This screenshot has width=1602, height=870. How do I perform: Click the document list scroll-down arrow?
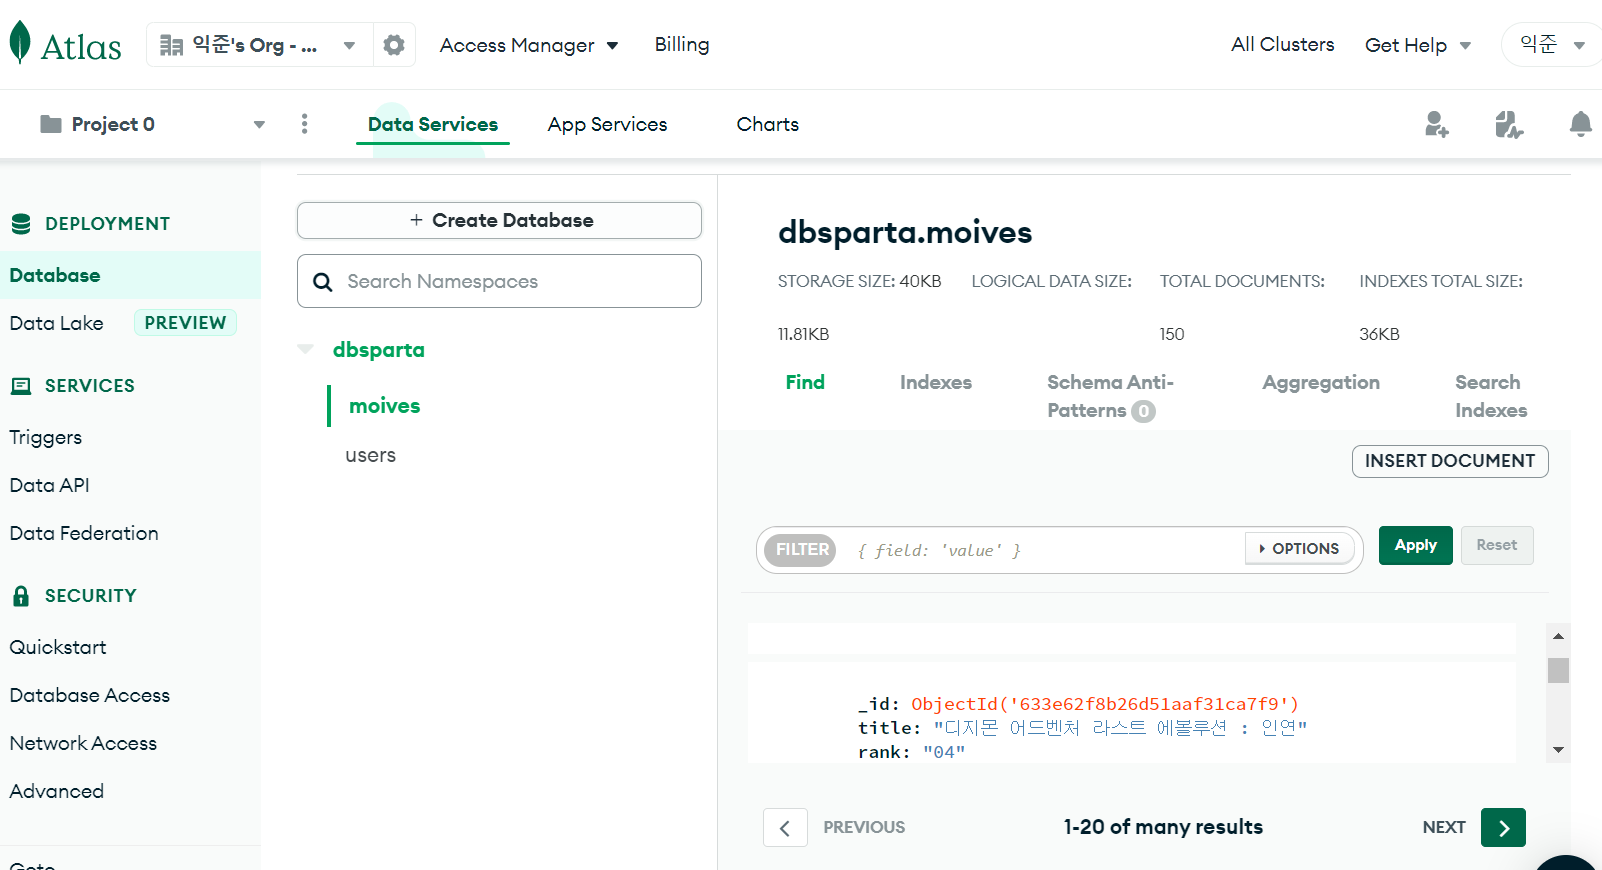(x=1558, y=750)
